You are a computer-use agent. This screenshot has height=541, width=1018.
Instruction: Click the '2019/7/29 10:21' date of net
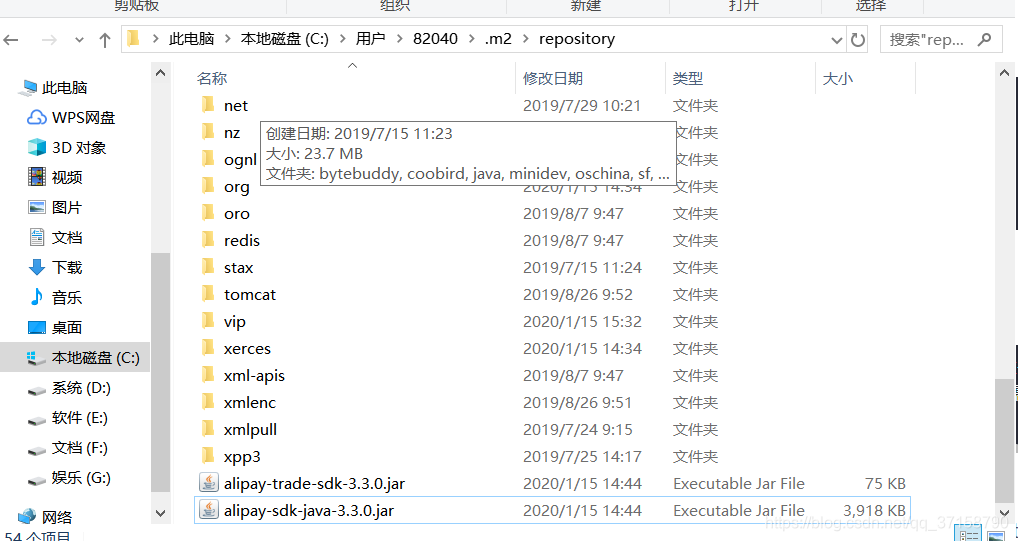coord(582,105)
